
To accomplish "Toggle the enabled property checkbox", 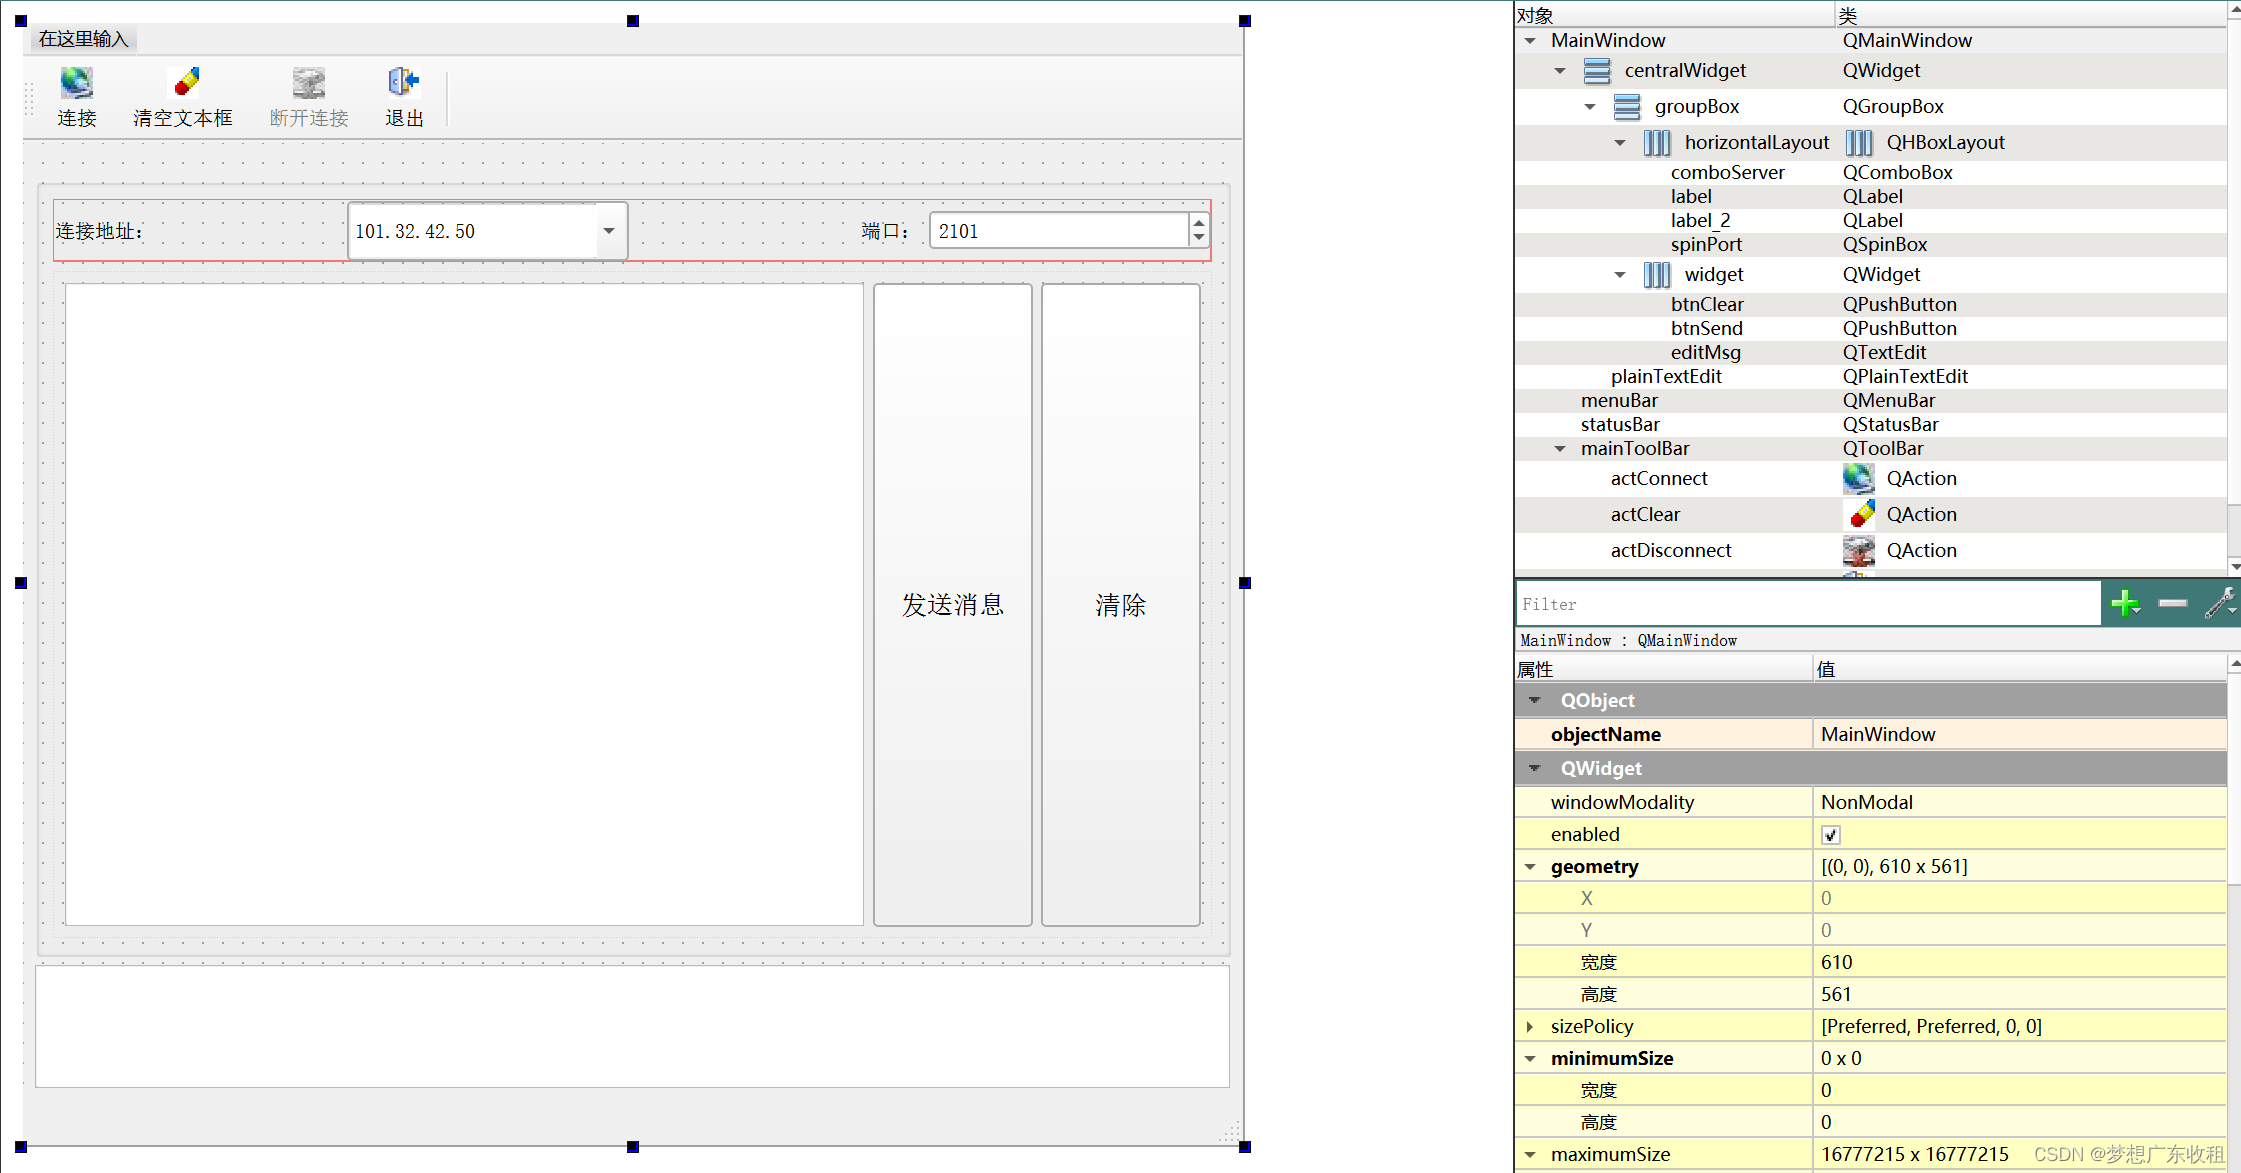I will tap(1830, 835).
